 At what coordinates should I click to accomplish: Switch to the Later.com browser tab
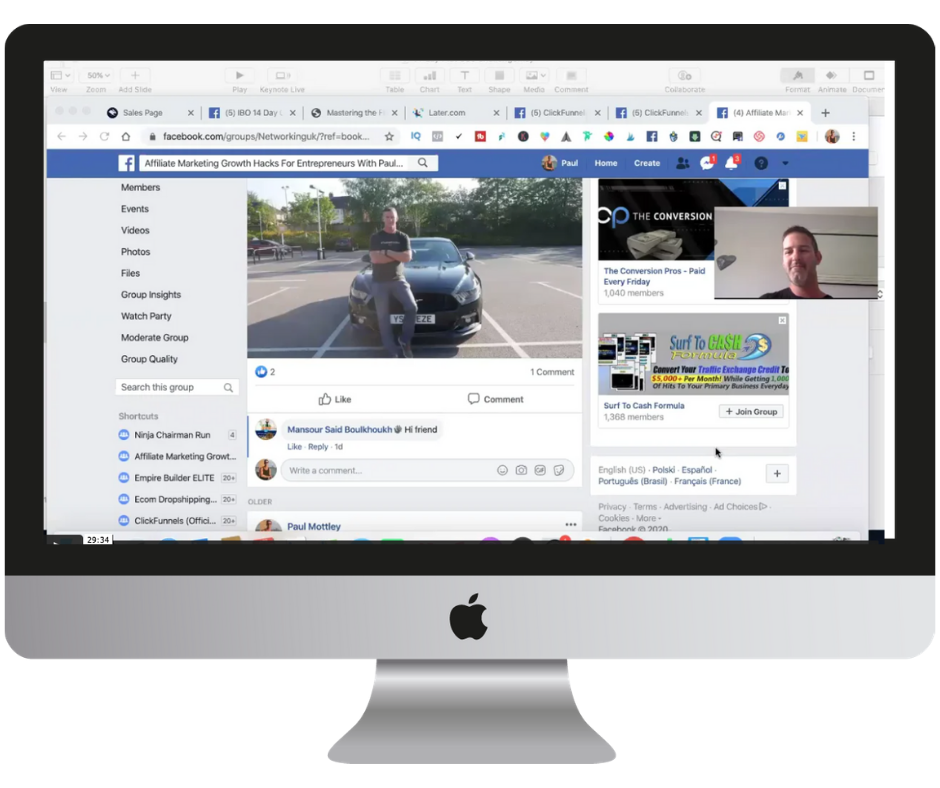pyautogui.click(x=447, y=113)
